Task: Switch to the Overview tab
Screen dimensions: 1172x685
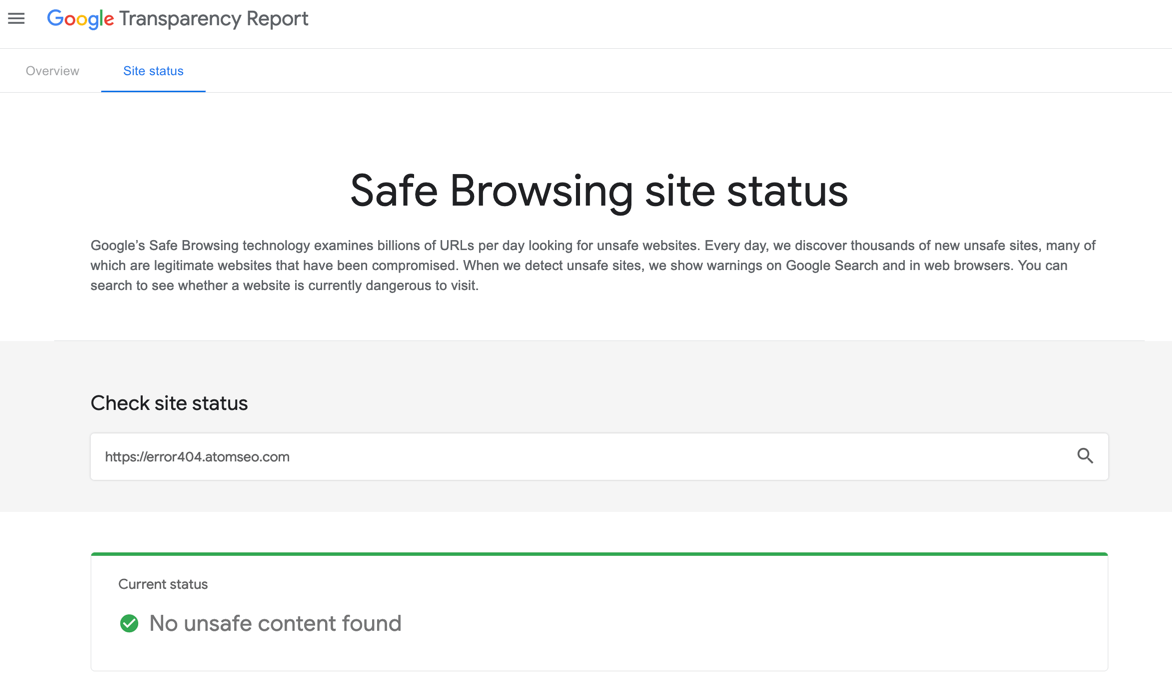Action: coord(52,71)
